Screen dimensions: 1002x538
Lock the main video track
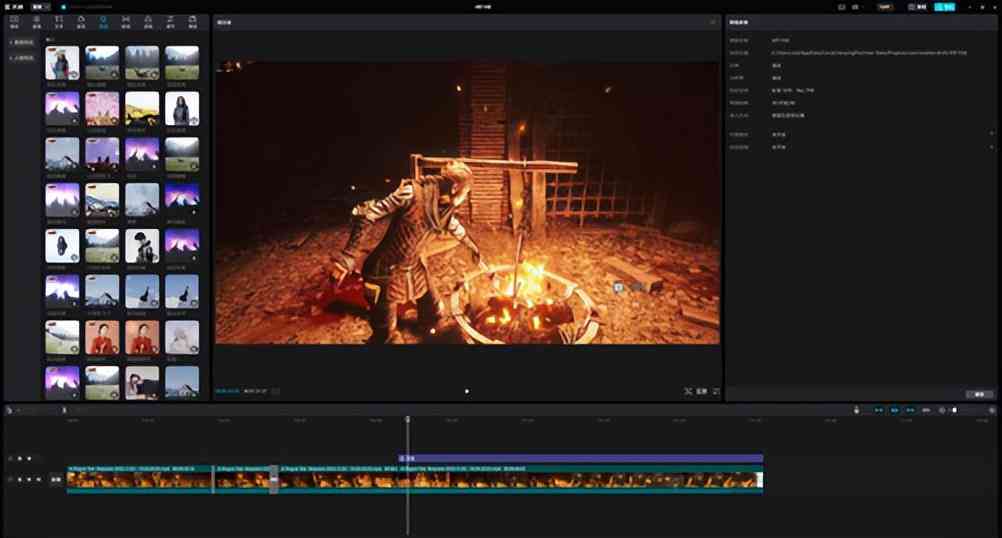click(20, 479)
